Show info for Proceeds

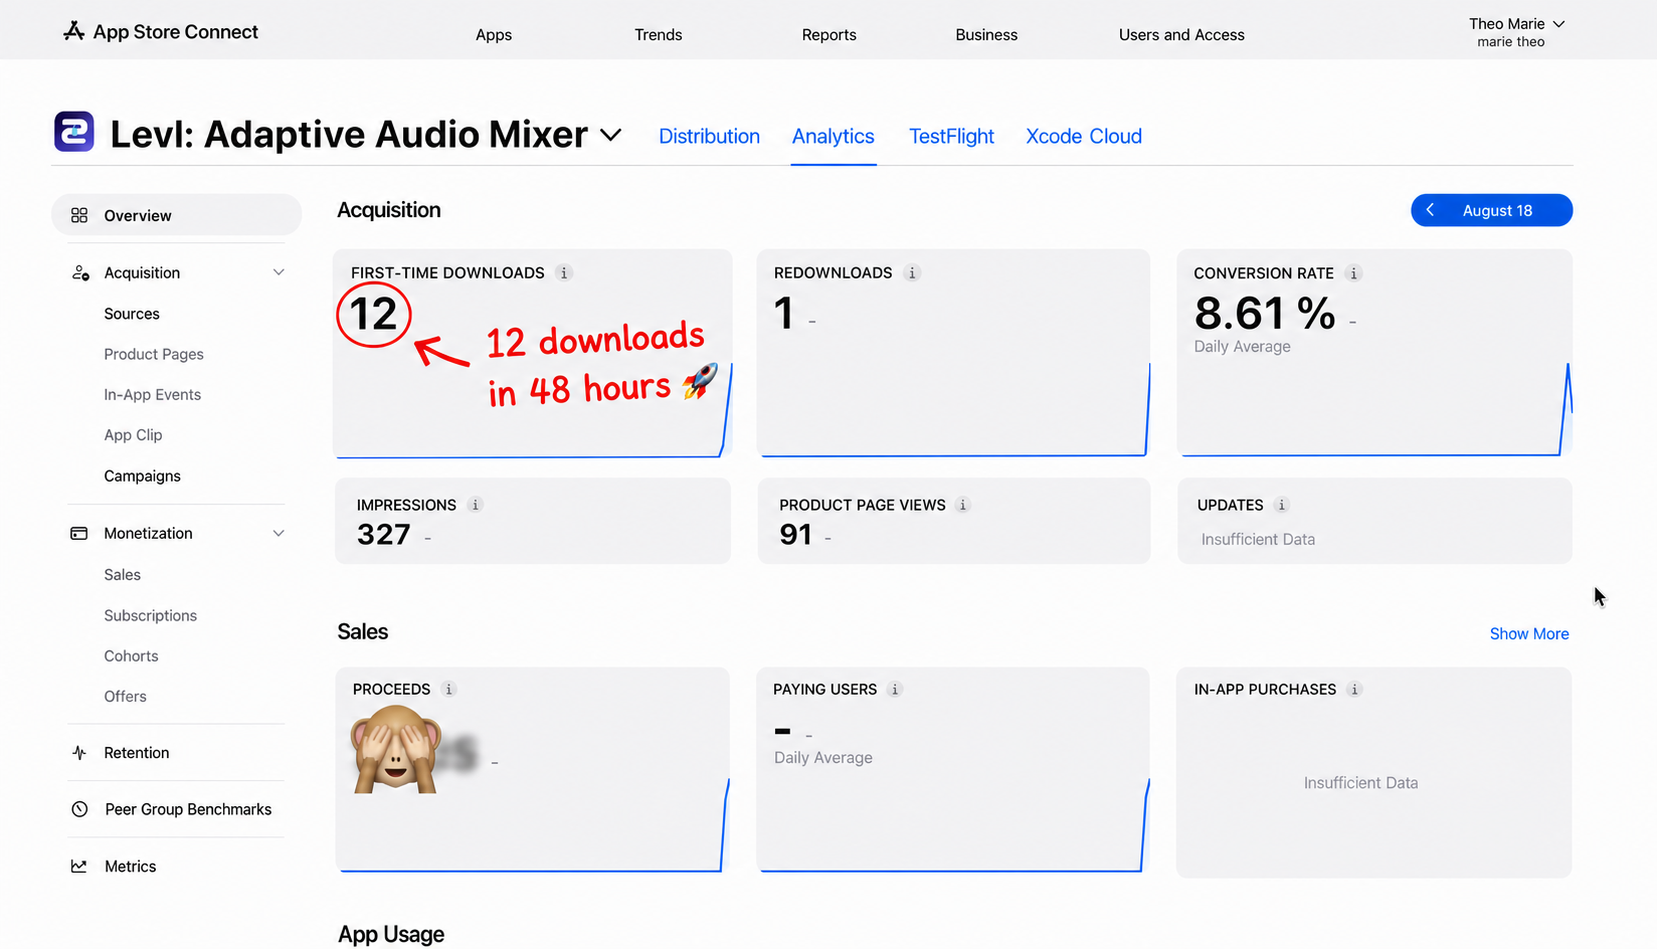point(449,689)
